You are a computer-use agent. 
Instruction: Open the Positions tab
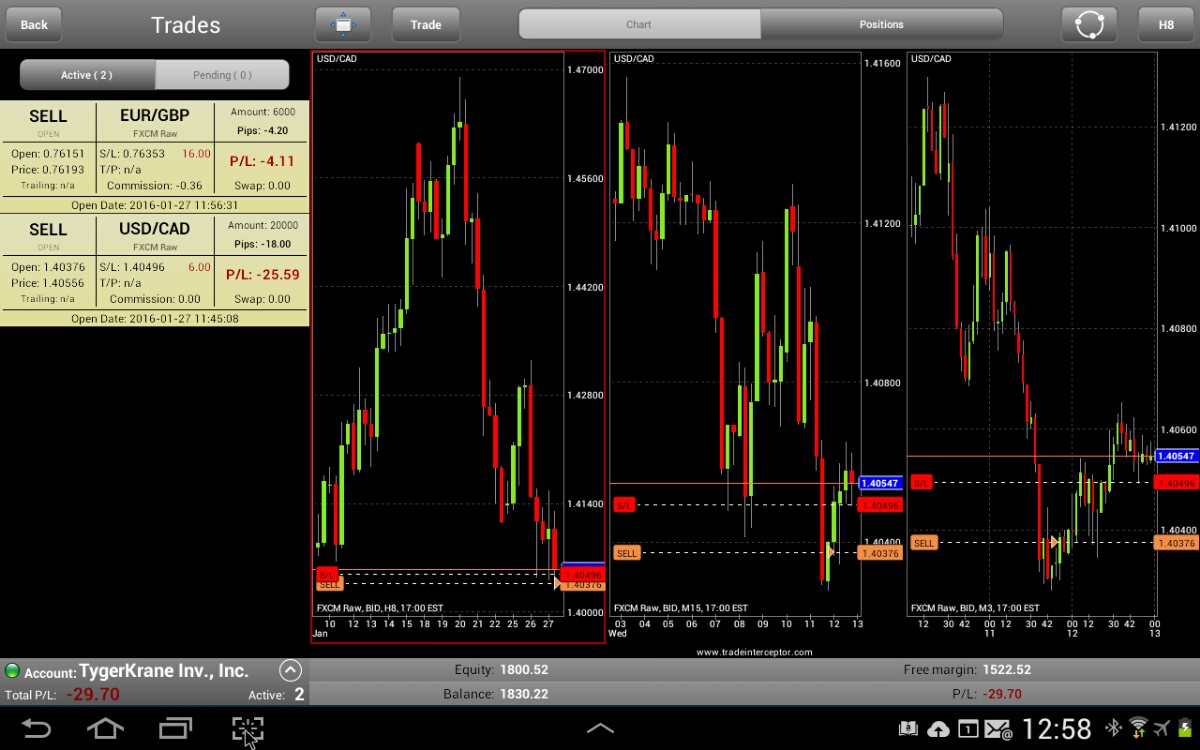881,24
